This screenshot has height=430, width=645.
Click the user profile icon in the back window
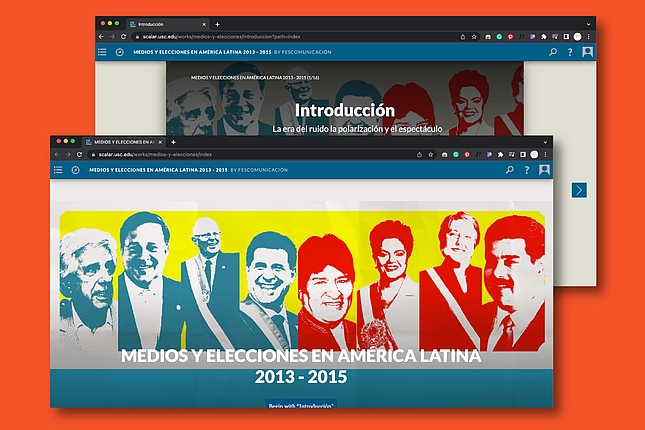click(x=588, y=52)
